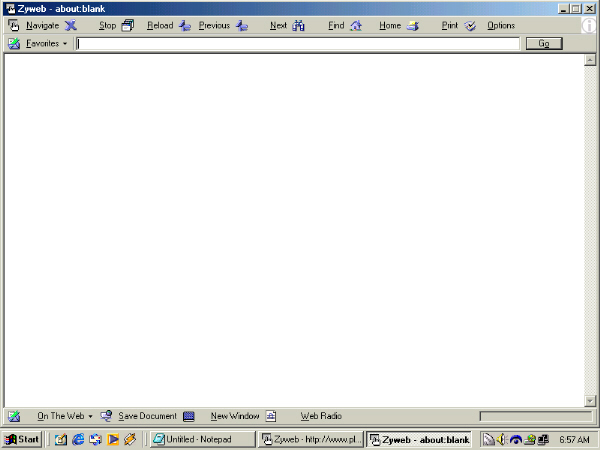The height and width of the screenshot is (450, 600).
Task: Open the volume speaker tray icon
Action: click(x=502, y=440)
